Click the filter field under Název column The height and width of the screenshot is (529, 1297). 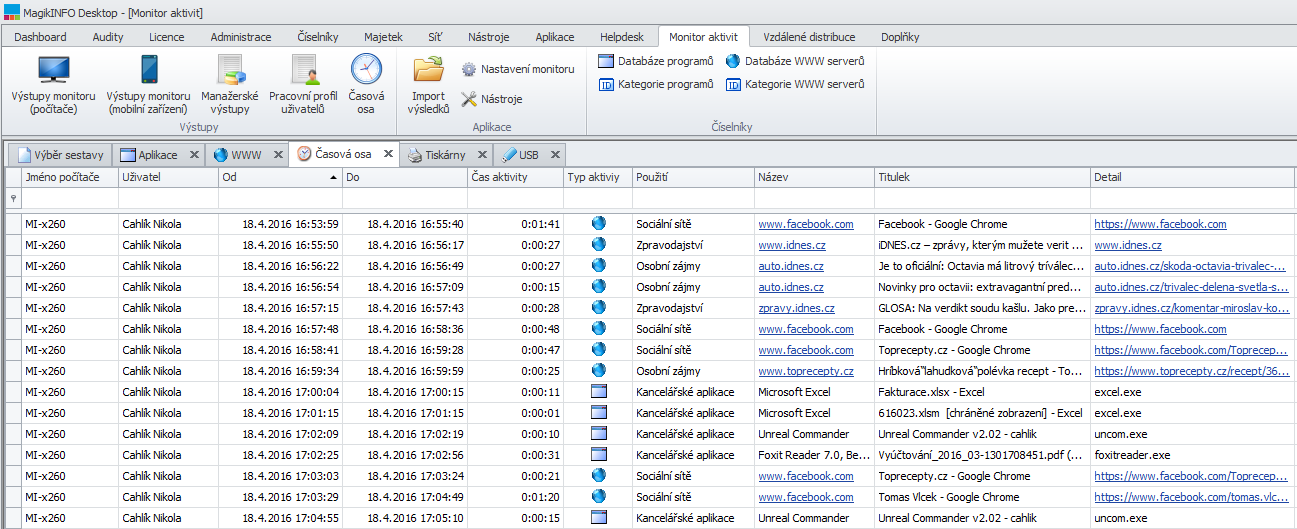[x=814, y=198]
